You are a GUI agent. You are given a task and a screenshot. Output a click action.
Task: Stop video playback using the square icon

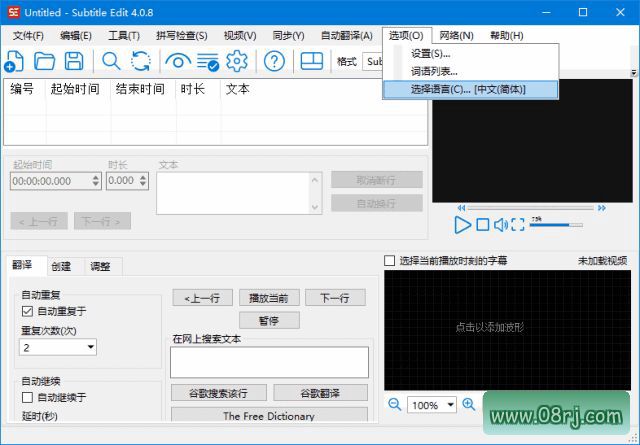[483, 225]
